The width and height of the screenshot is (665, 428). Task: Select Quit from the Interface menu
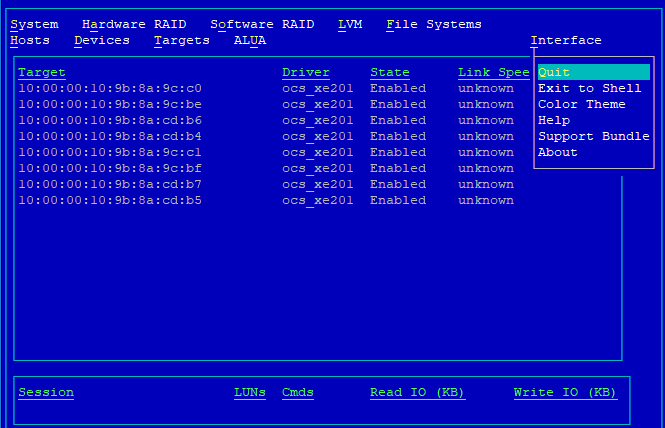tap(593, 72)
